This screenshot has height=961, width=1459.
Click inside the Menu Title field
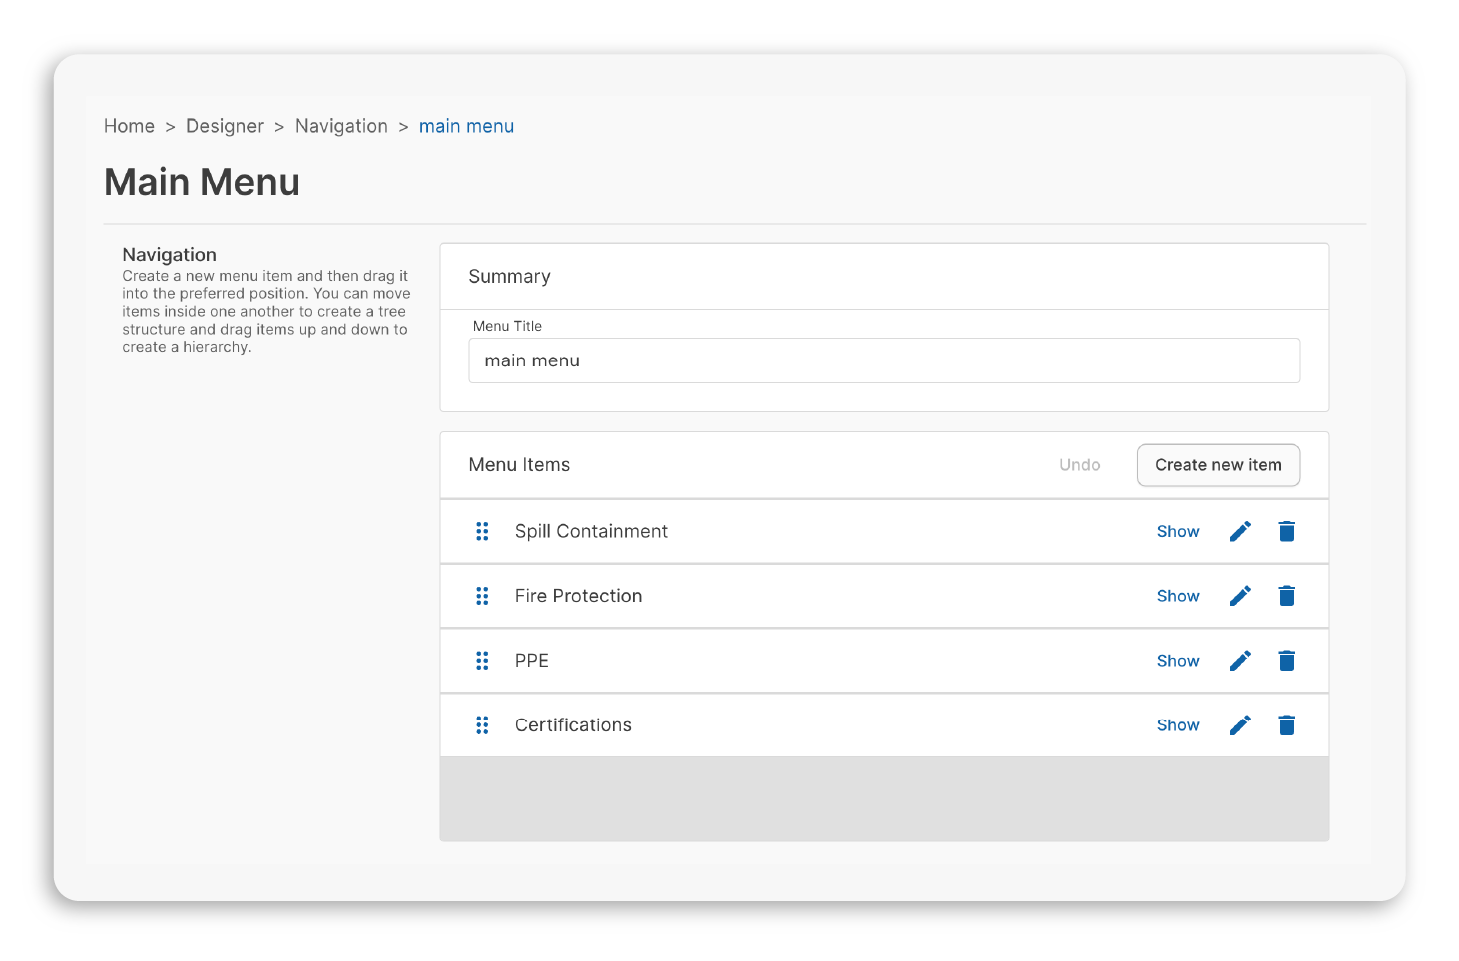point(884,360)
